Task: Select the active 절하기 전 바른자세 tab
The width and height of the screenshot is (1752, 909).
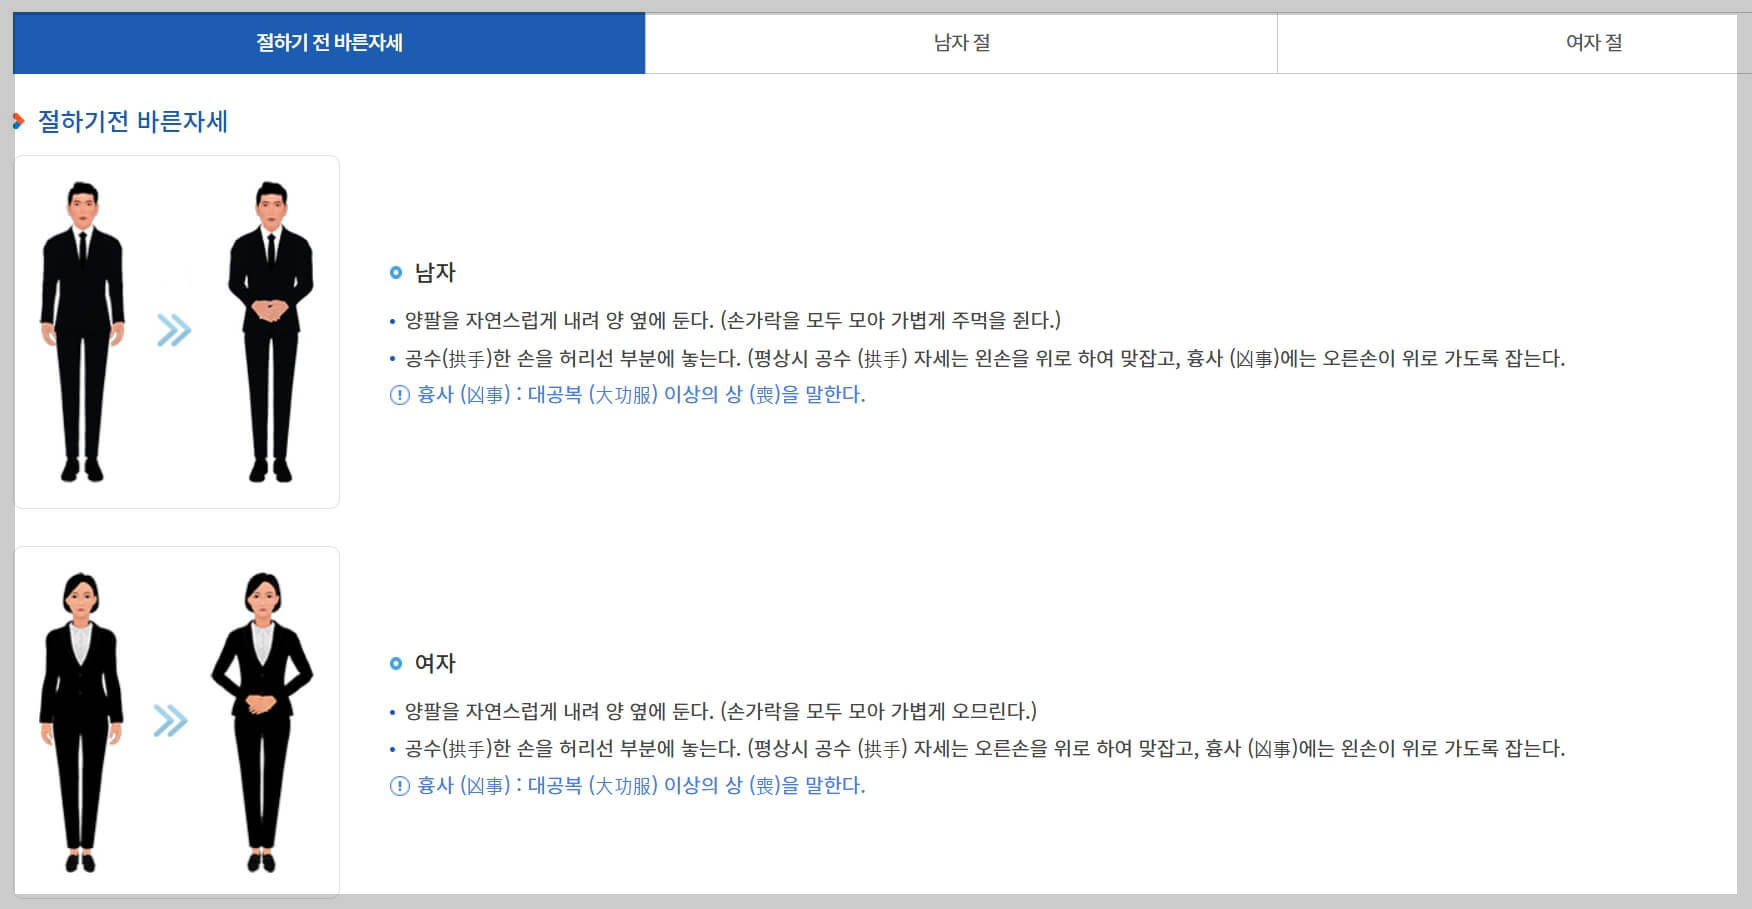Action: pos(328,43)
